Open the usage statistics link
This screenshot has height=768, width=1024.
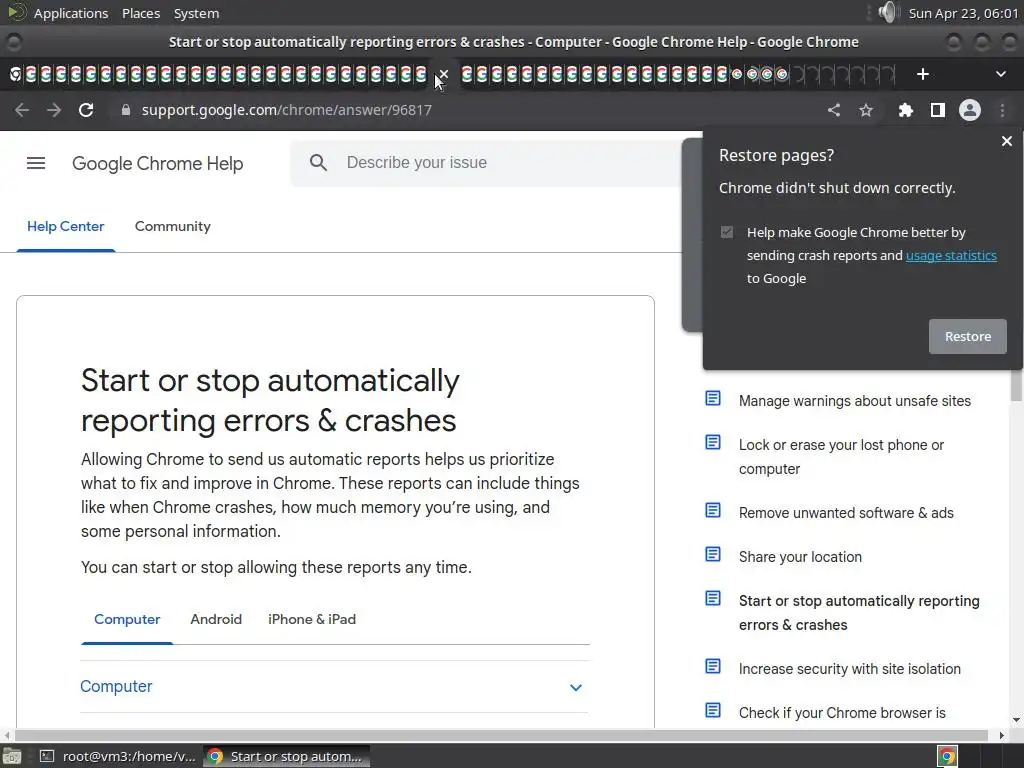pos(951,255)
